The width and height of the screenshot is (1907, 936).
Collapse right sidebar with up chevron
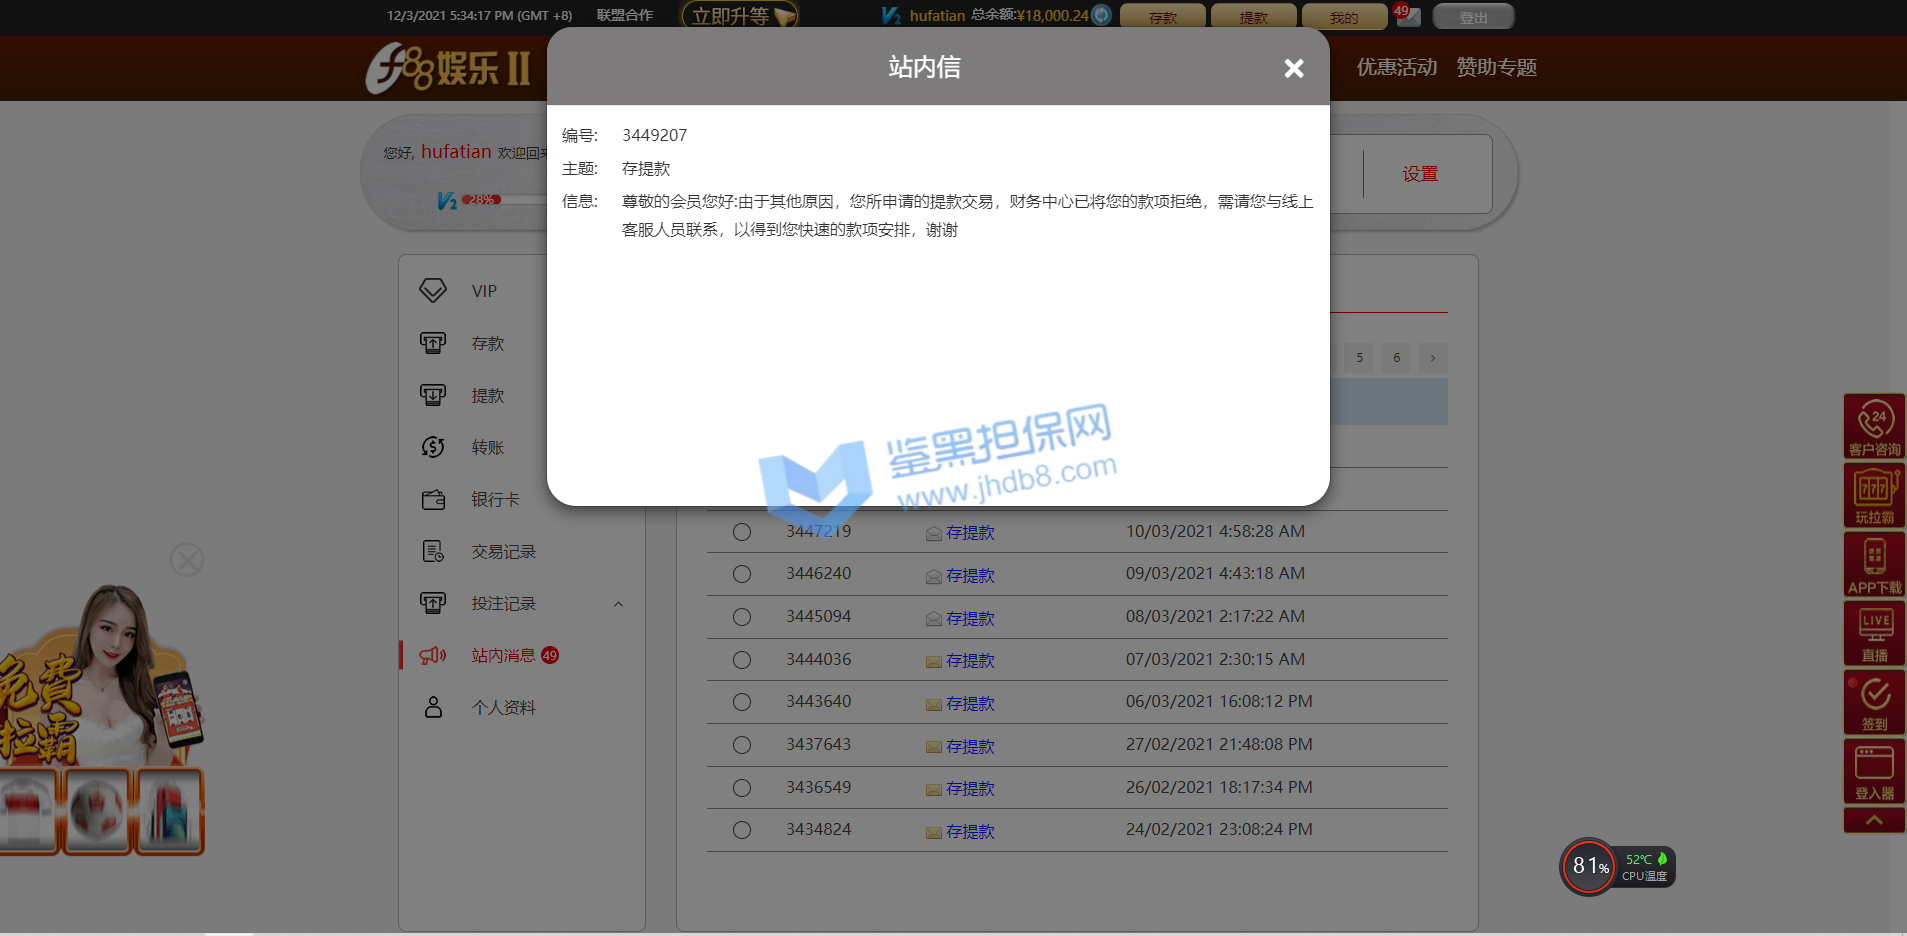point(1873,821)
